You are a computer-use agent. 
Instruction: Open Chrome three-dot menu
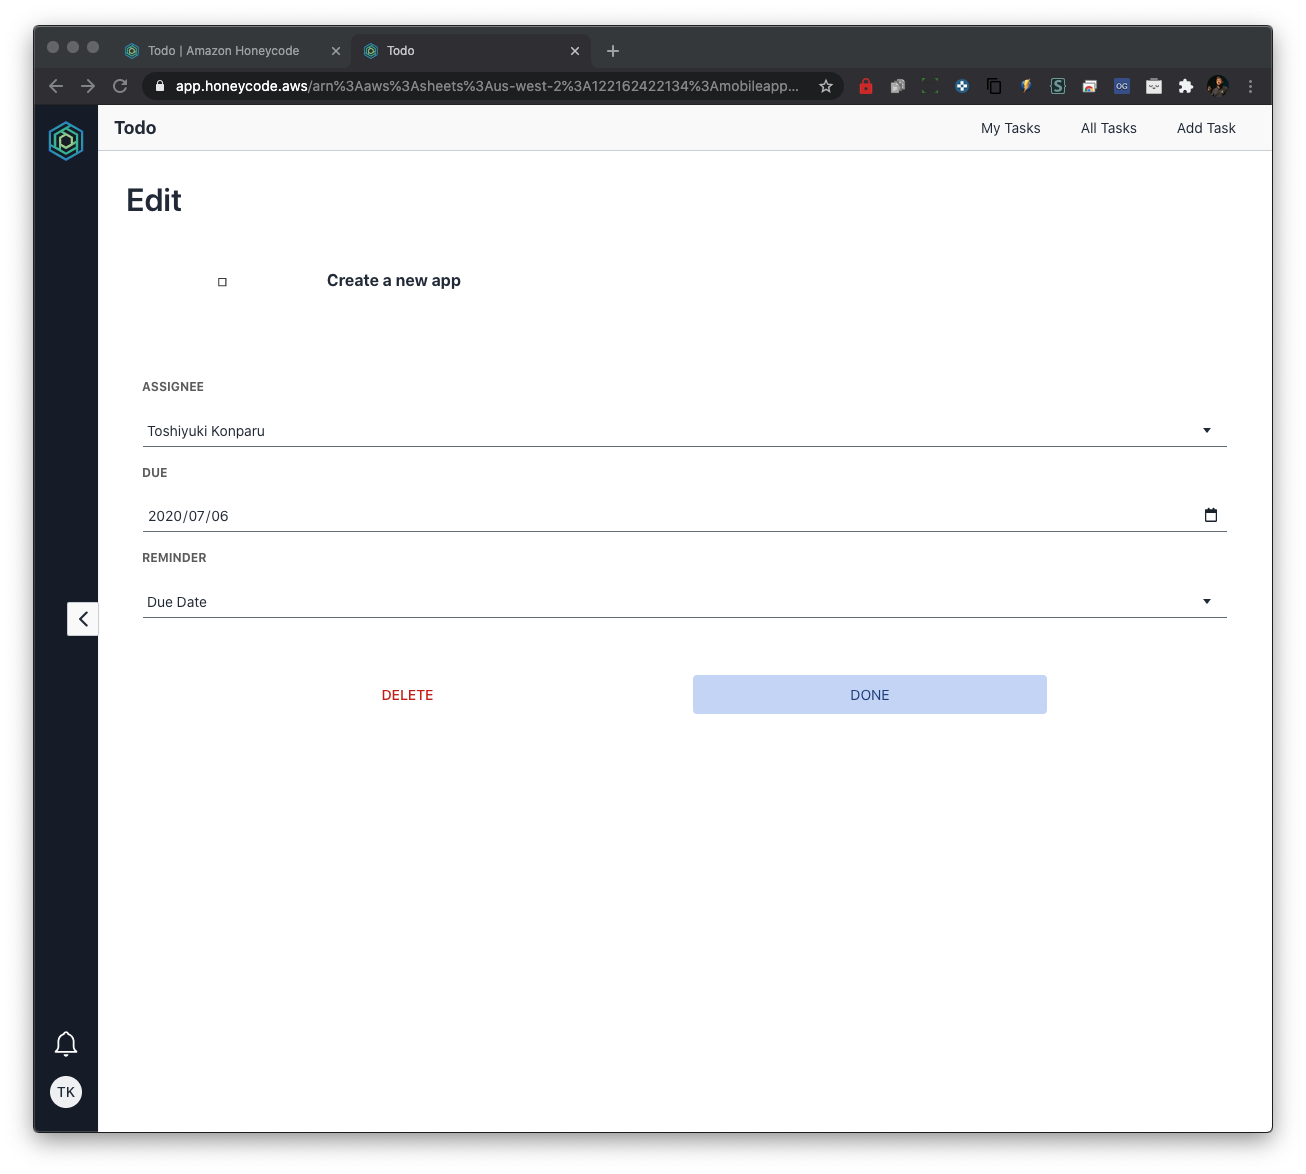click(1250, 86)
